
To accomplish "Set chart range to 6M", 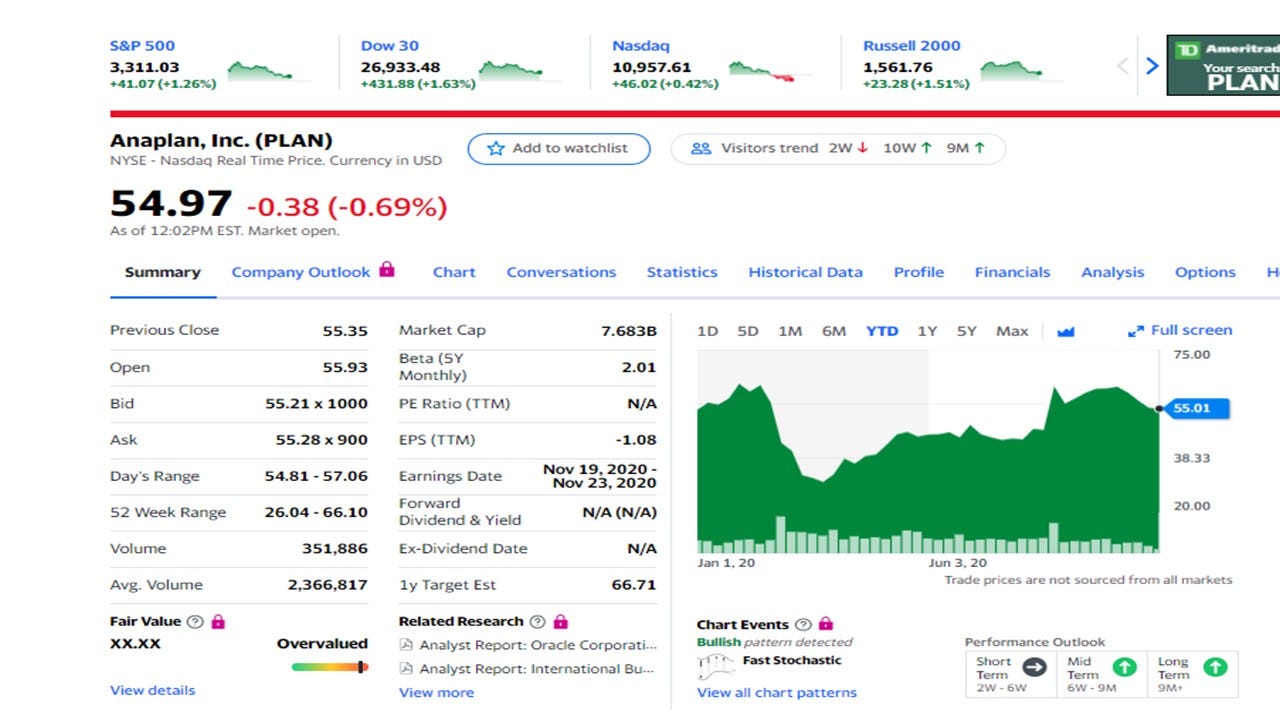I will [834, 331].
